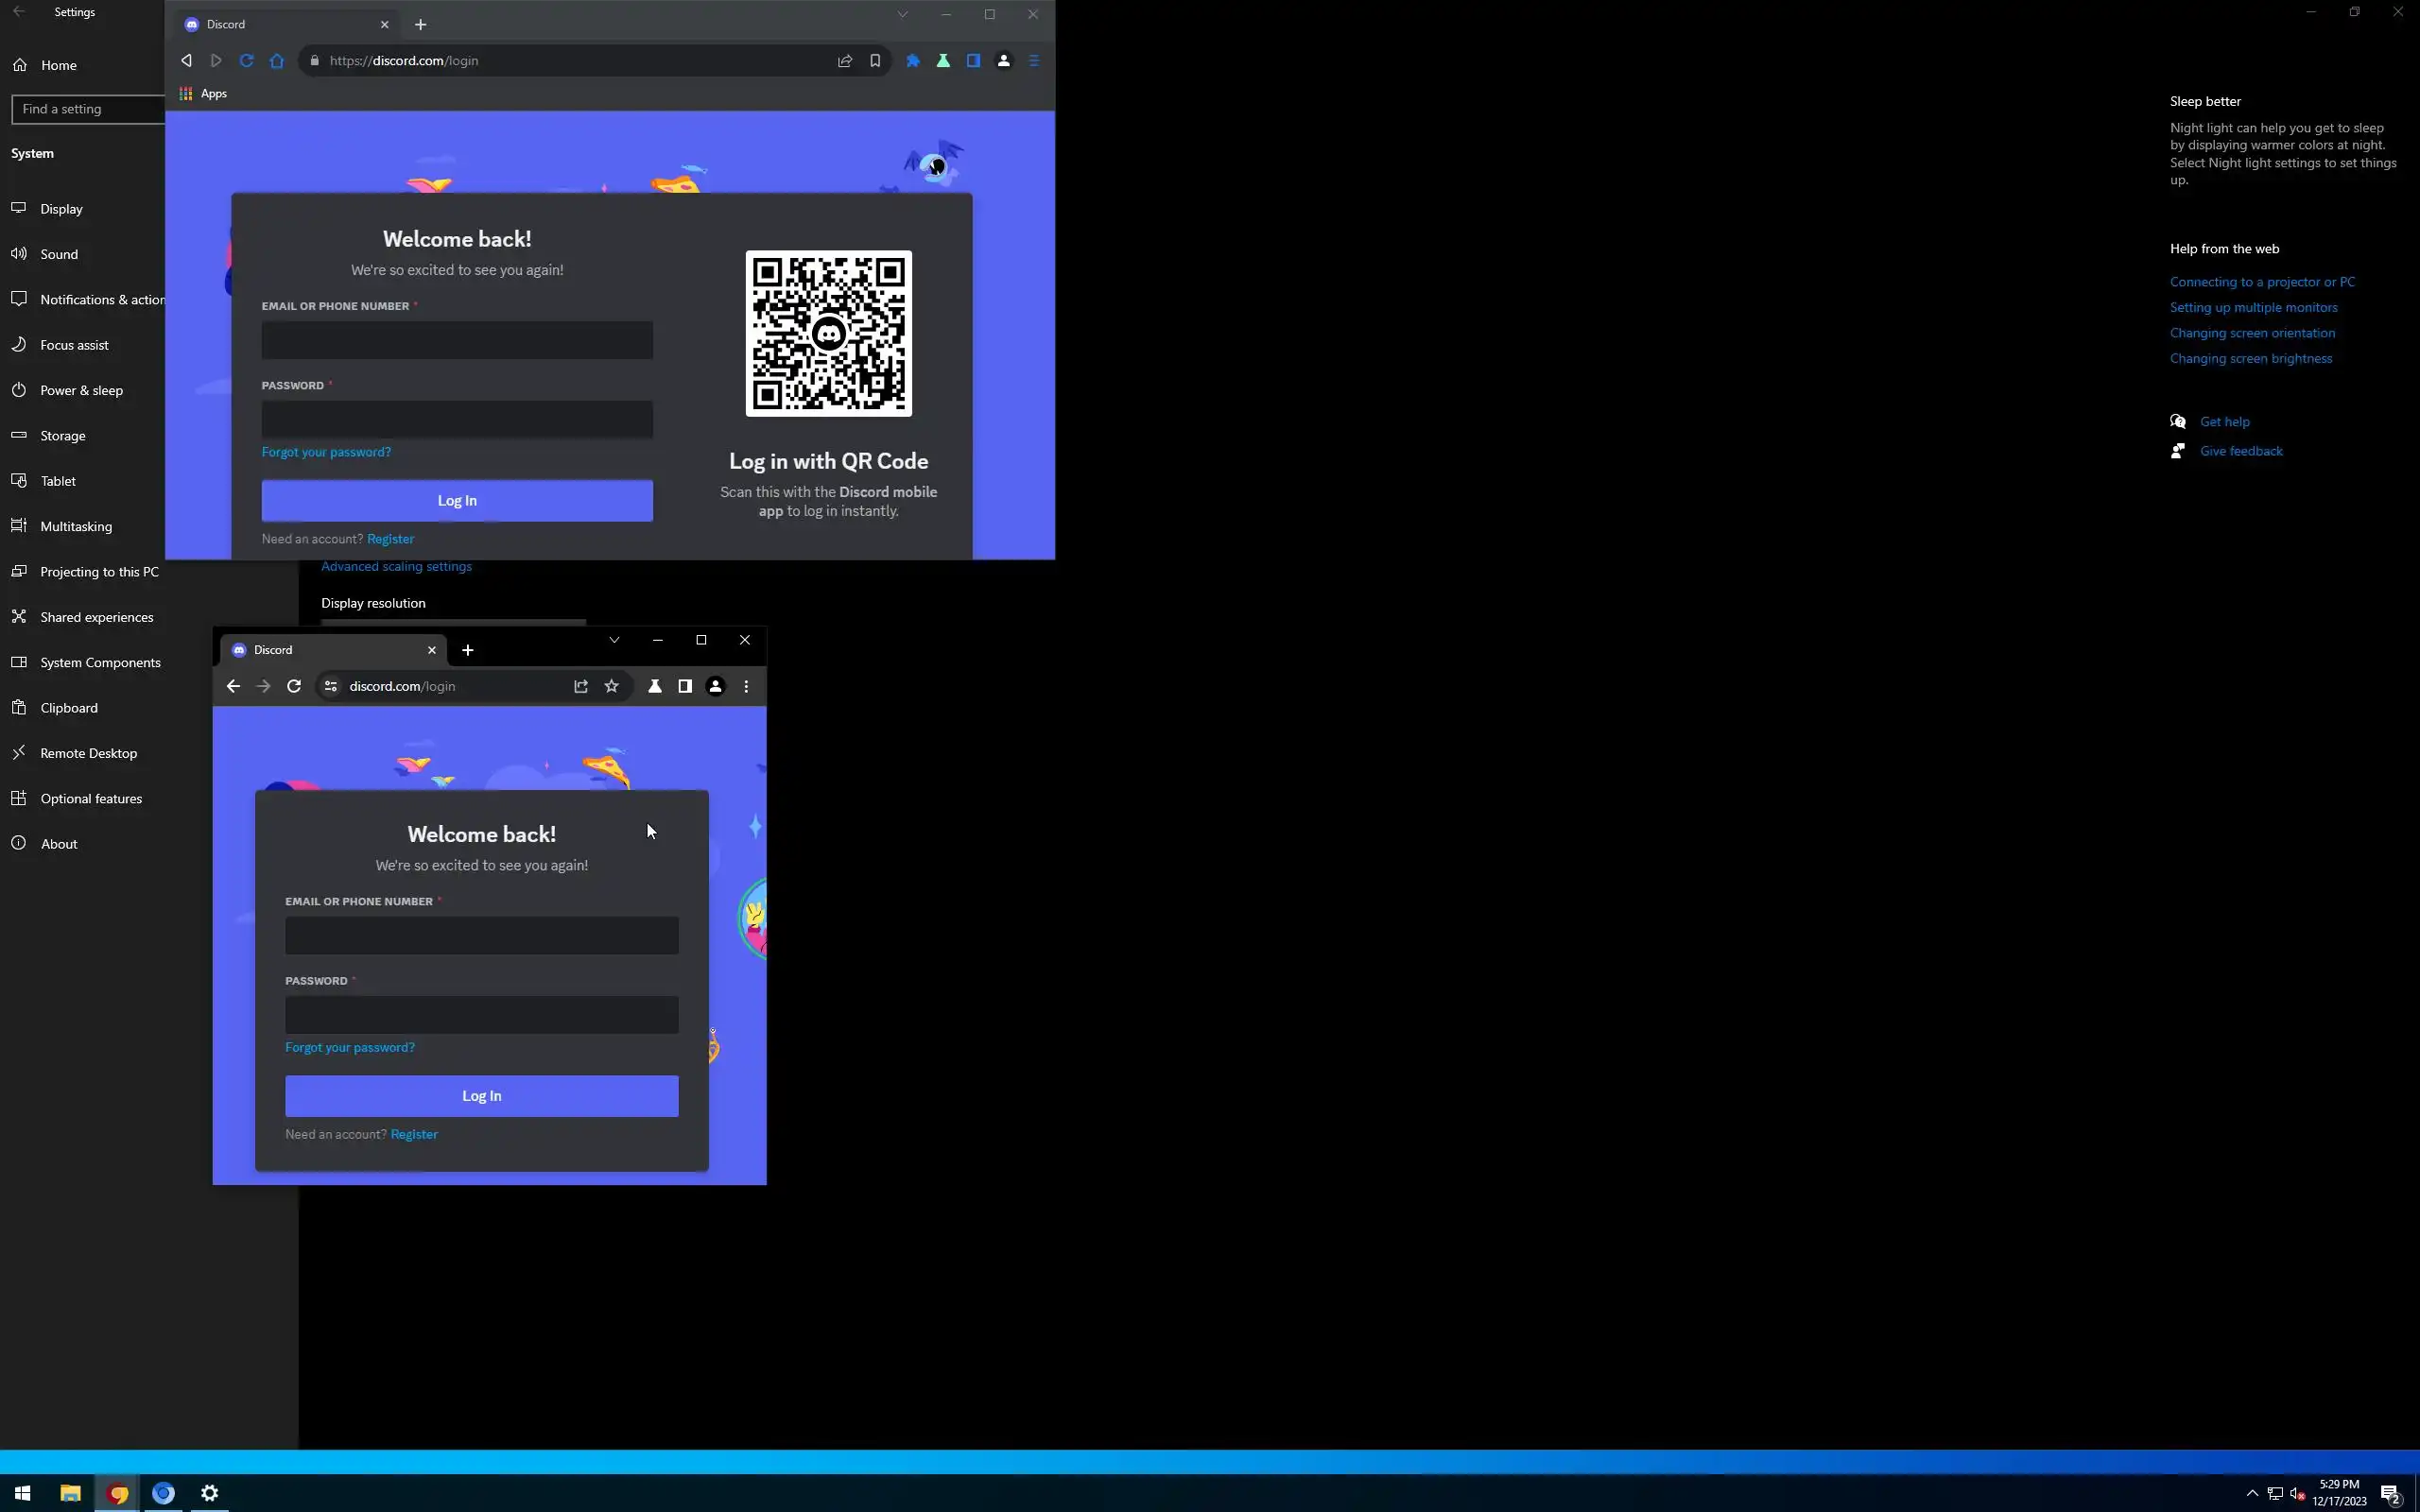Click the Chrome reload button in bottom window
2420x1512 pixels.
click(x=294, y=686)
